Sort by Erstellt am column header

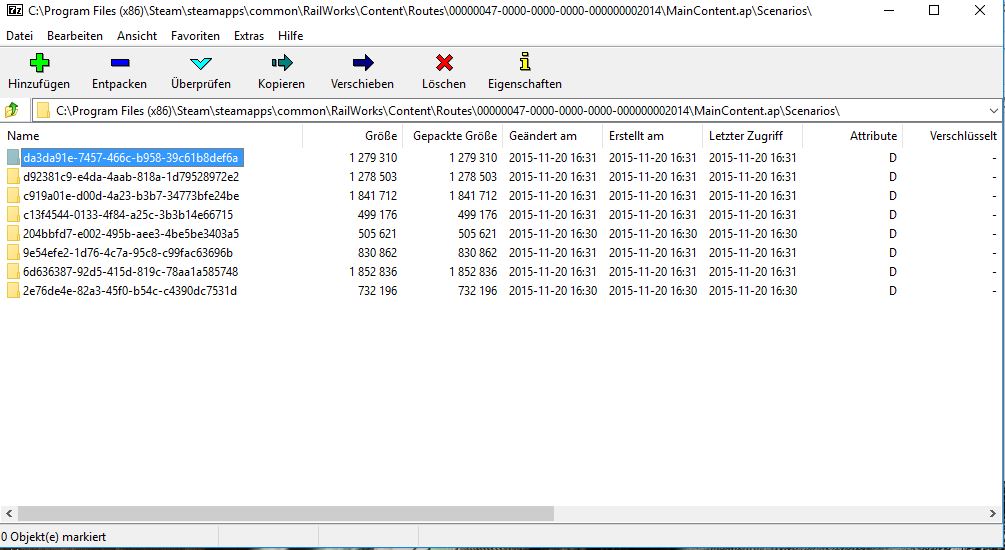(x=652, y=136)
